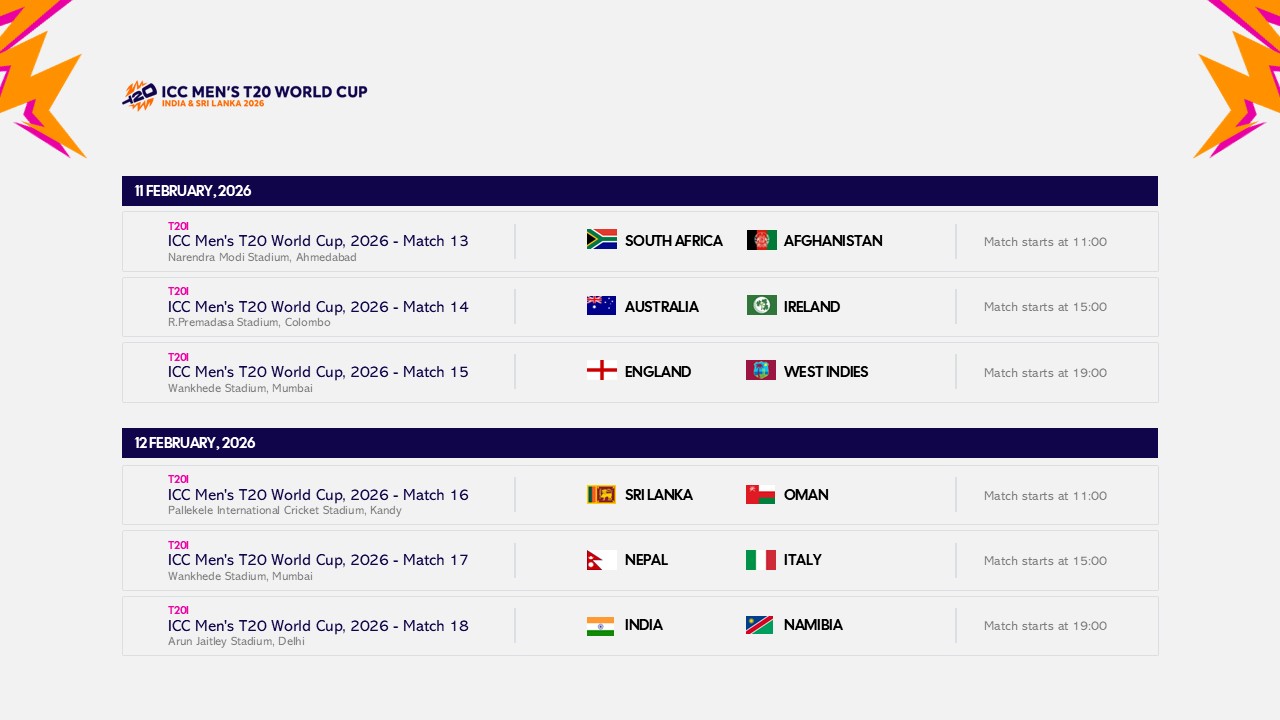The height and width of the screenshot is (720, 1280).
Task: Select the South Africa flag icon
Action: pyautogui.click(x=601, y=240)
